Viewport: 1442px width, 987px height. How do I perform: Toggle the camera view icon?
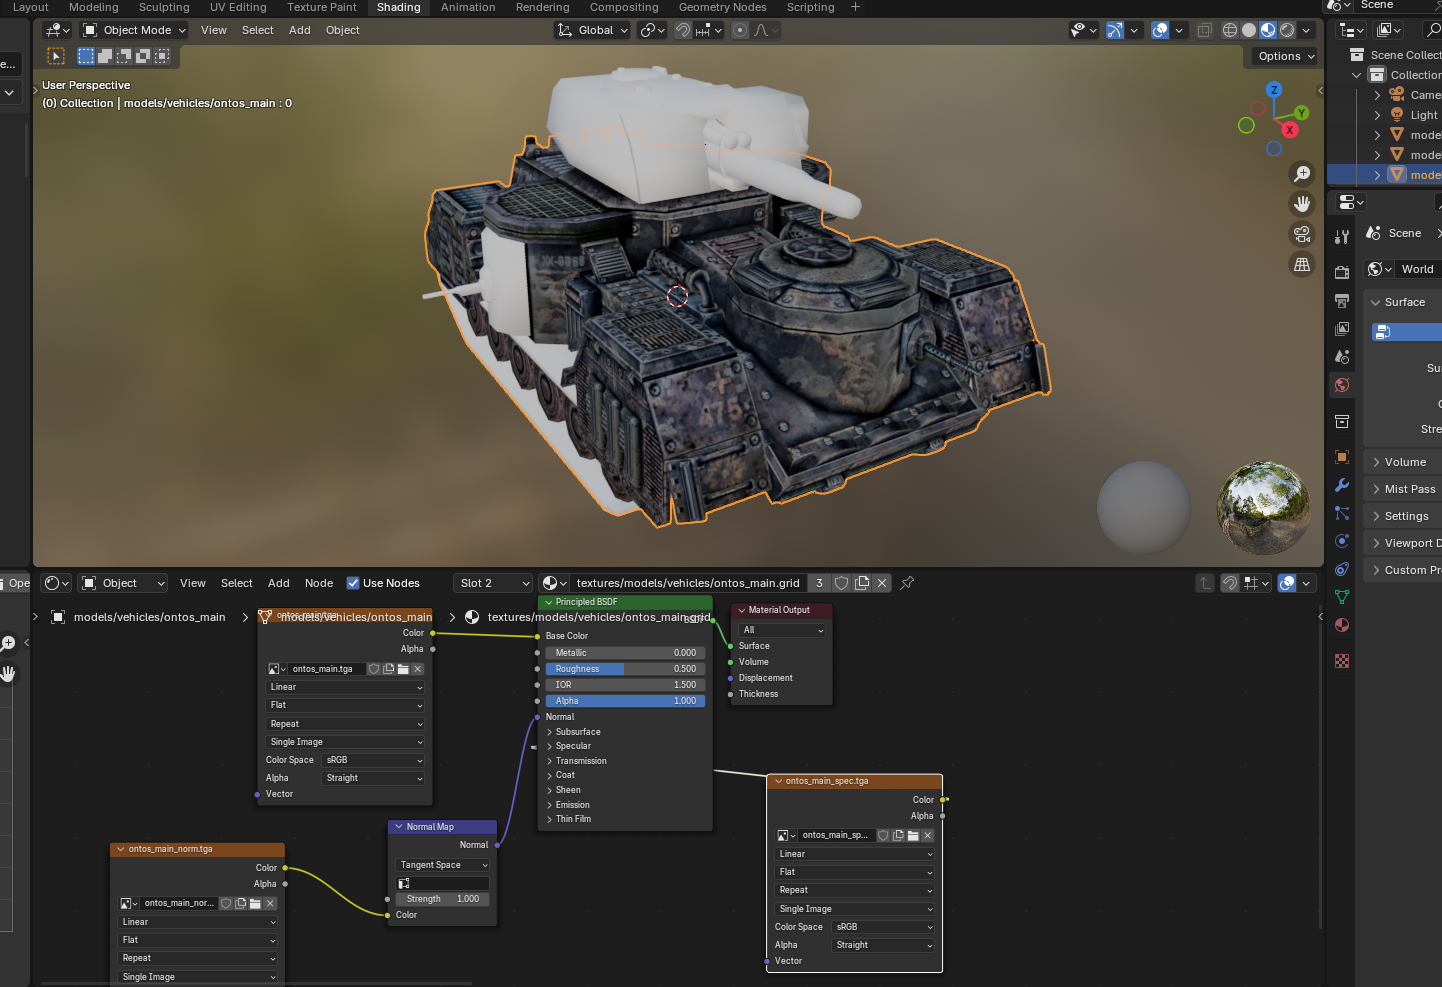click(x=1302, y=234)
